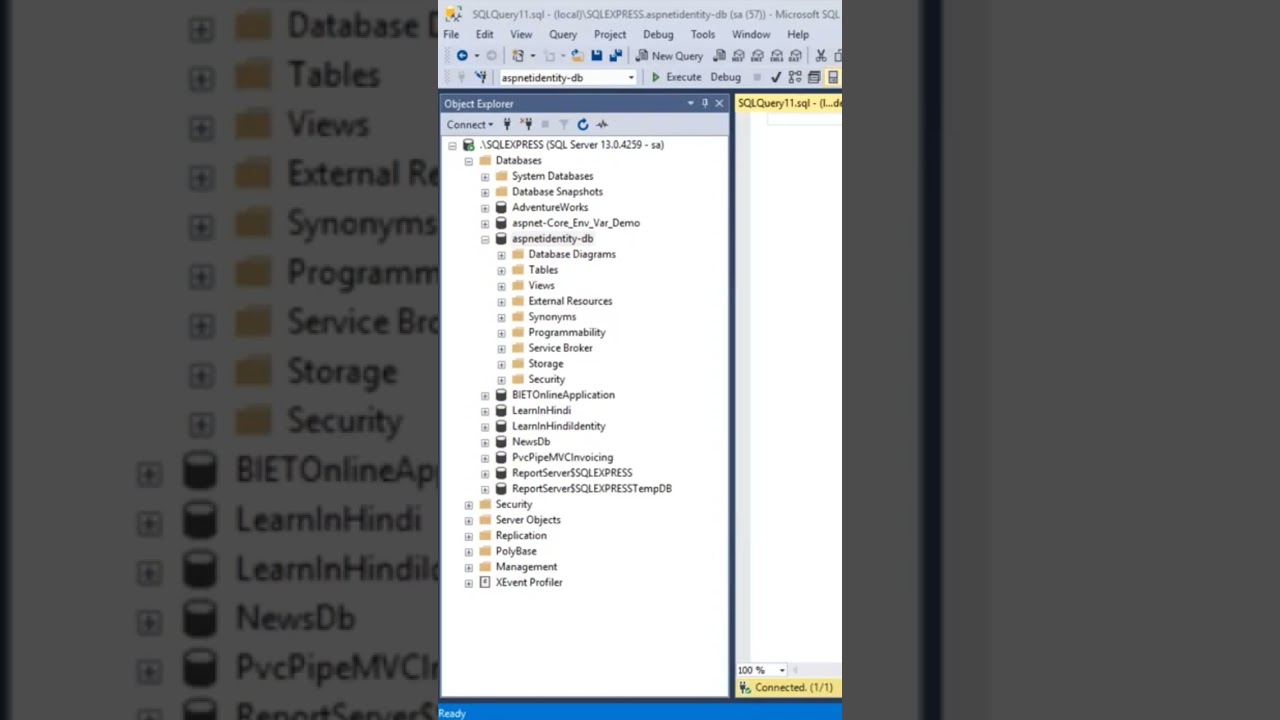
Task: Expand the Server Objects folder
Action: 468,520
